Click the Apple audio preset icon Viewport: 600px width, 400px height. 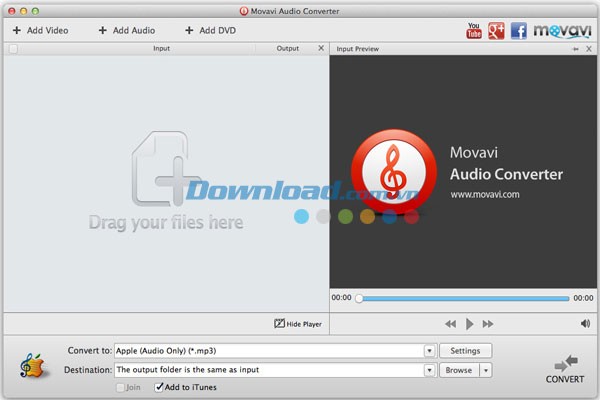(x=34, y=366)
